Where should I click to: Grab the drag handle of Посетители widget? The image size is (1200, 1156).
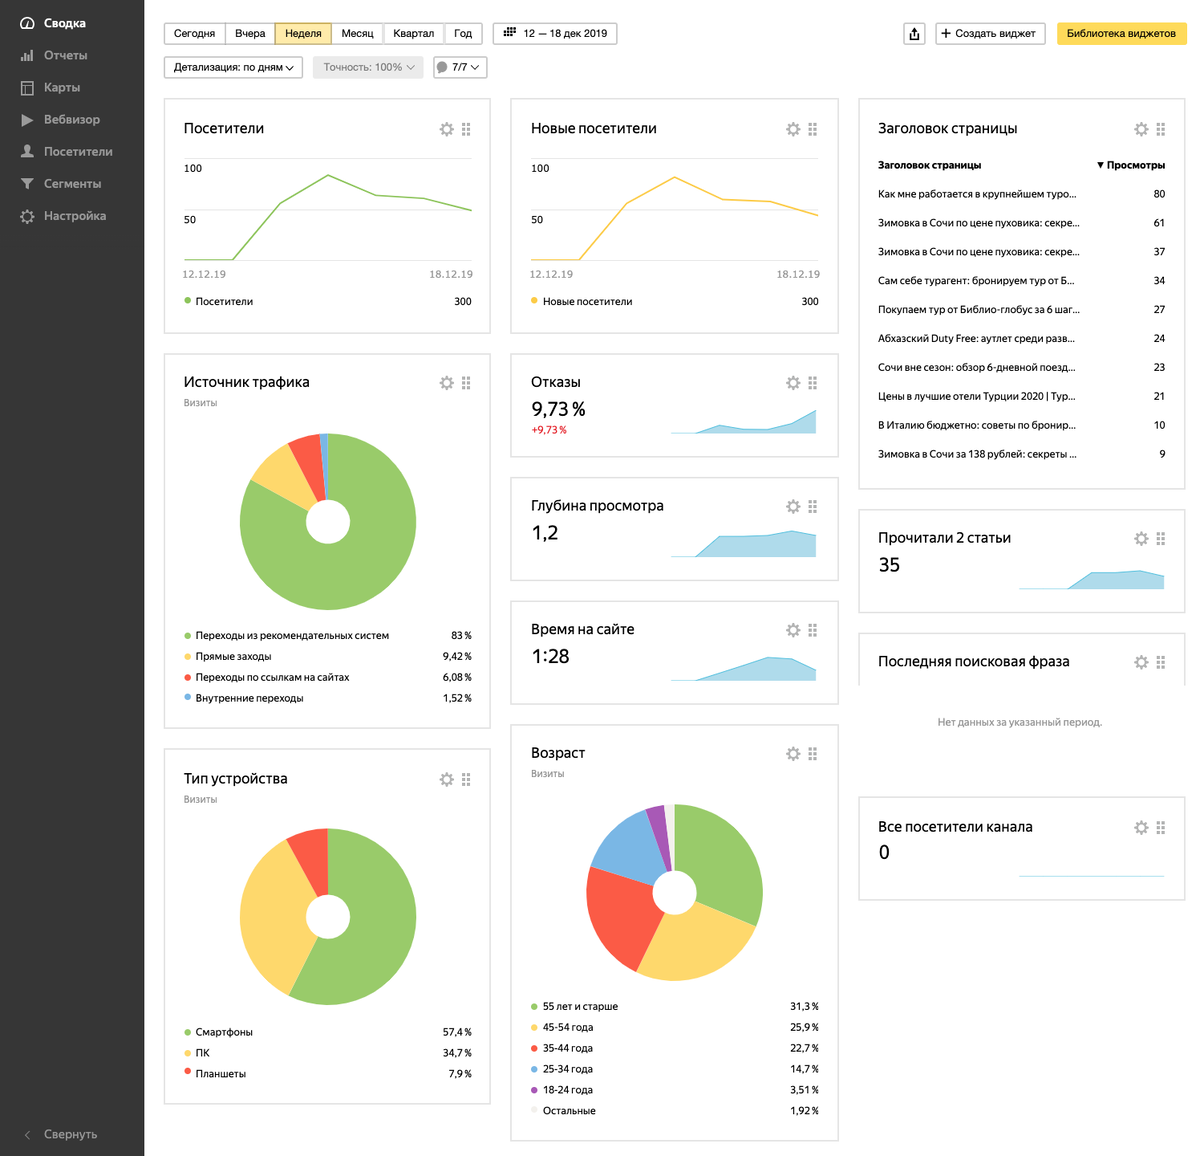point(466,129)
